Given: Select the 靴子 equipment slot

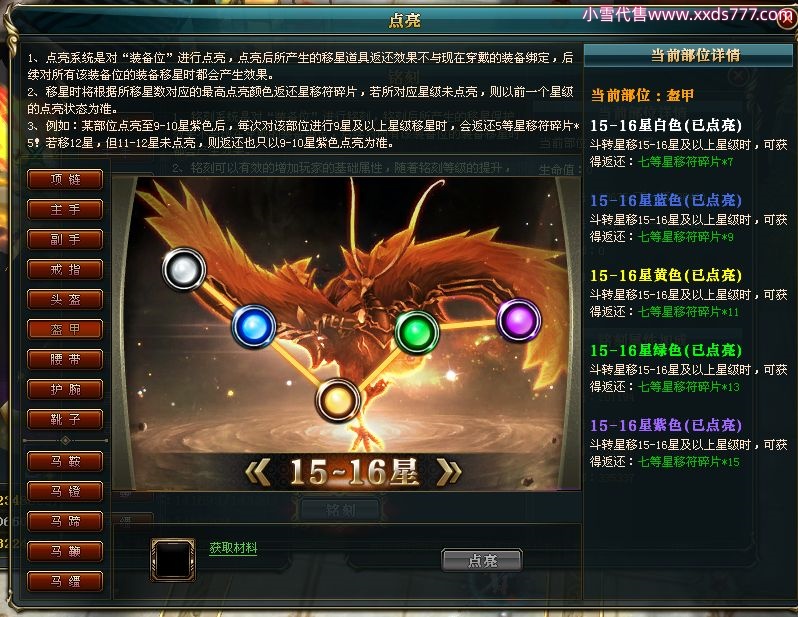Looking at the screenshot, I should [x=65, y=419].
